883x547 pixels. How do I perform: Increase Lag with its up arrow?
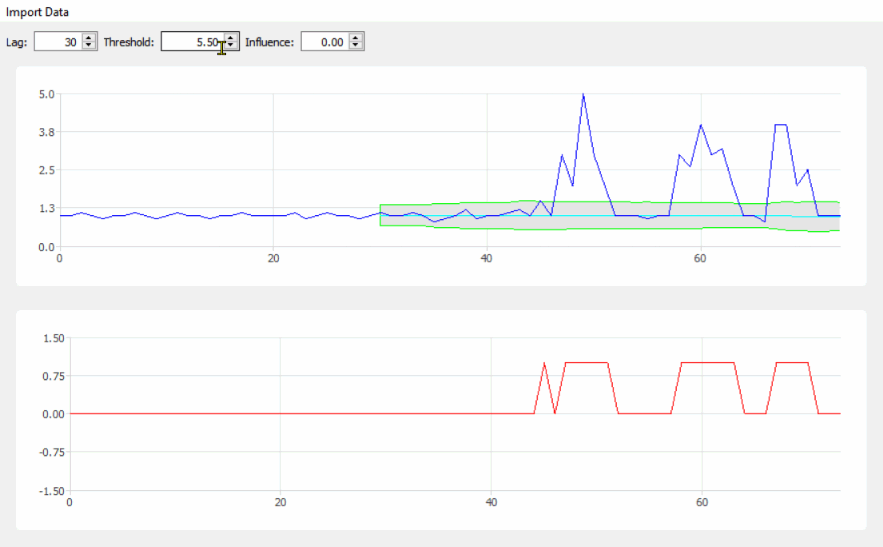[x=89, y=37]
